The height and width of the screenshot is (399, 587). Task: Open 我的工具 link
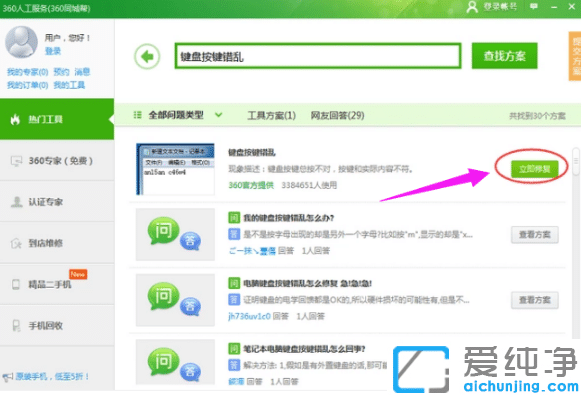[69, 85]
